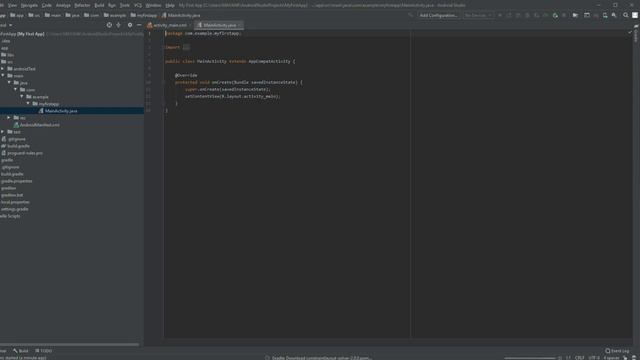Viewport: 640px width, 360px height.
Task: Open the Code menu
Action: pyautogui.click(x=47, y=5)
